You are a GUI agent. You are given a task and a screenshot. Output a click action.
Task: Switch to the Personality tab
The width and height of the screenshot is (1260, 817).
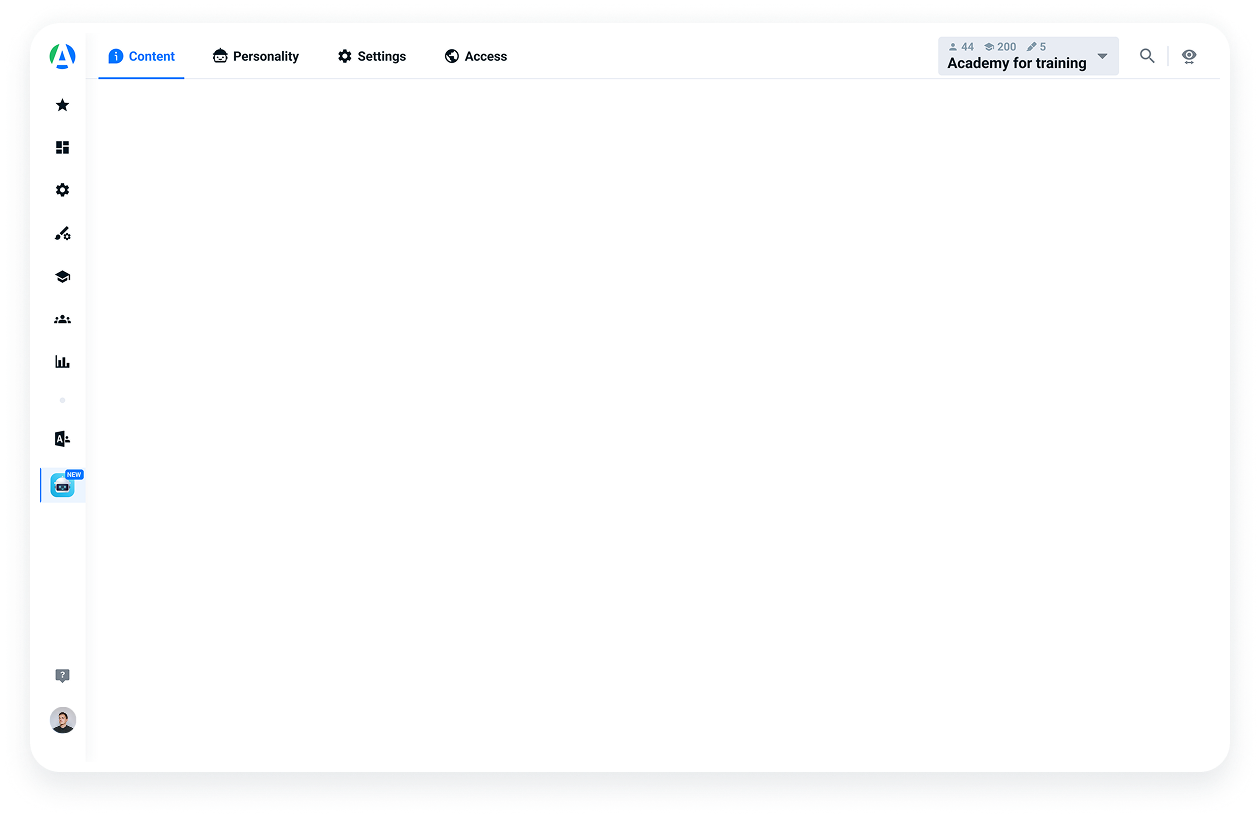[256, 57]
